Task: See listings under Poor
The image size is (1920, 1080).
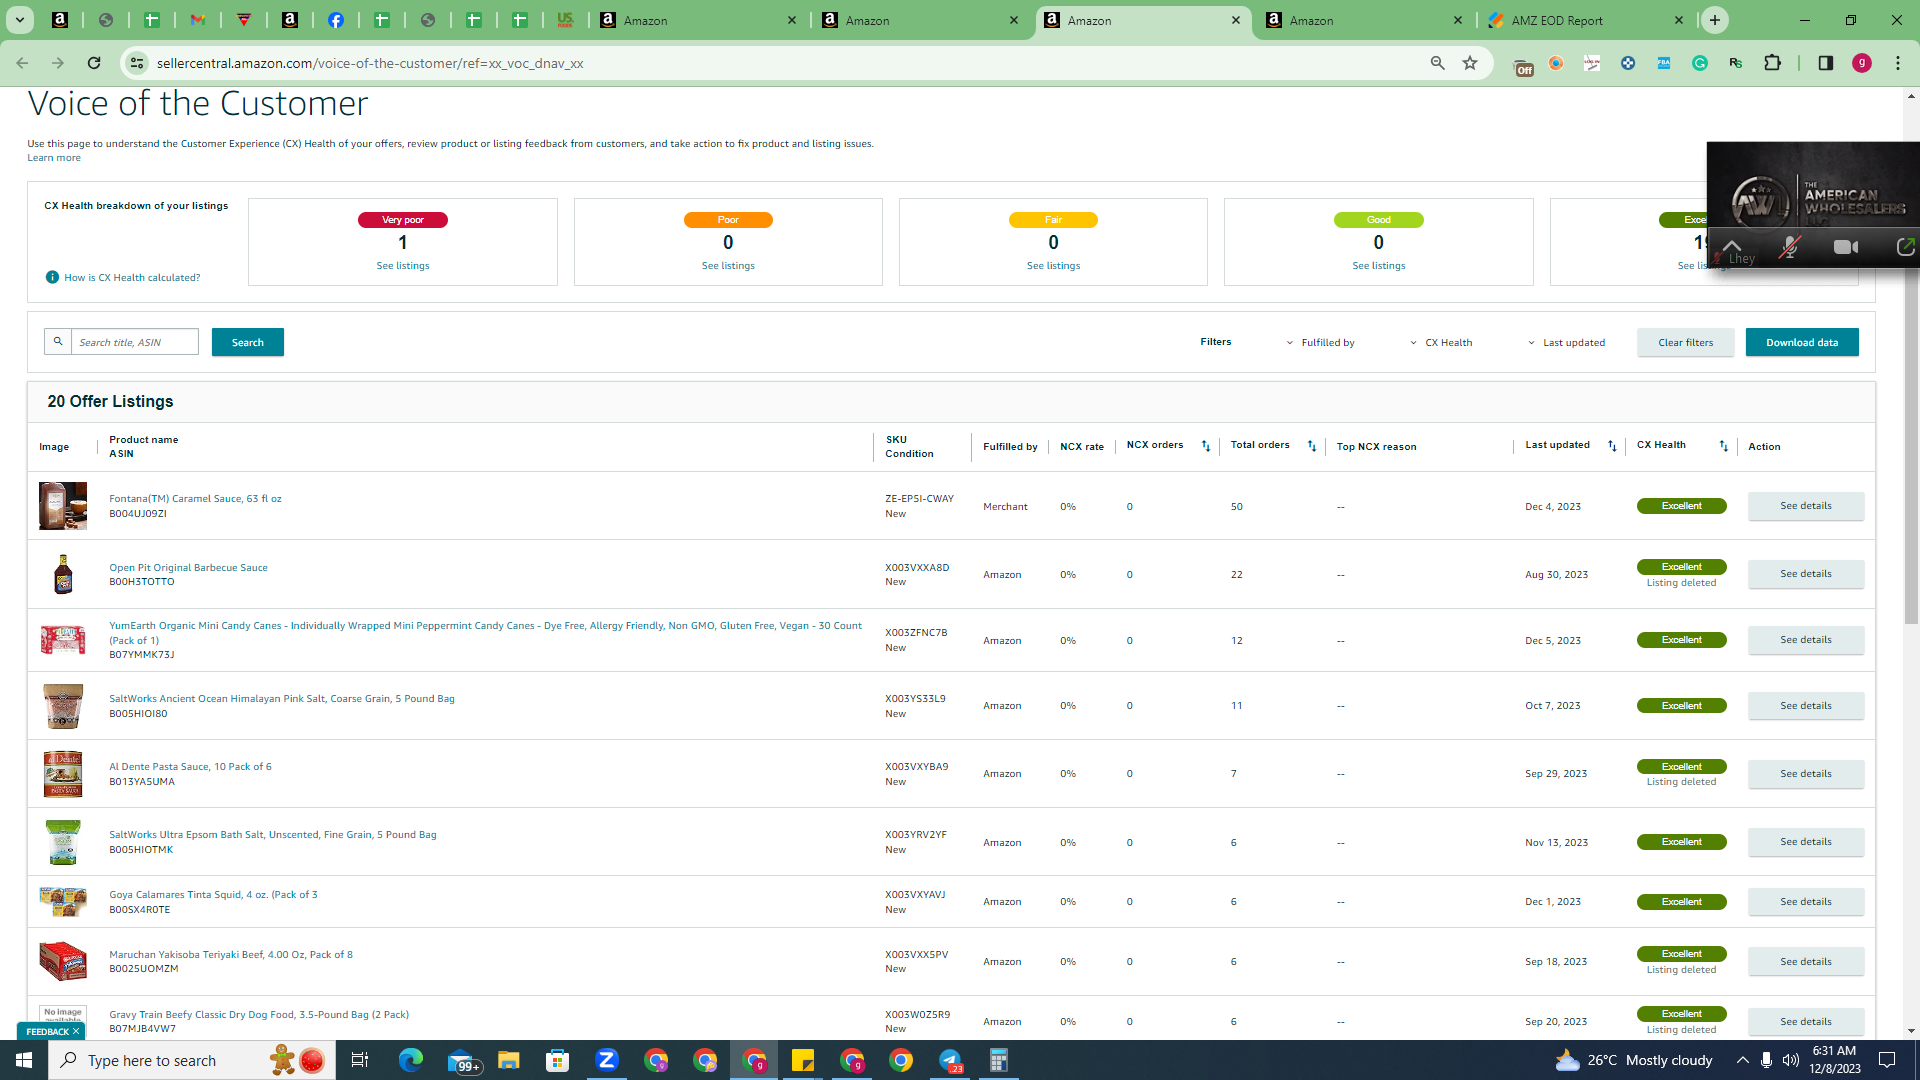Action: coord(728,266)
